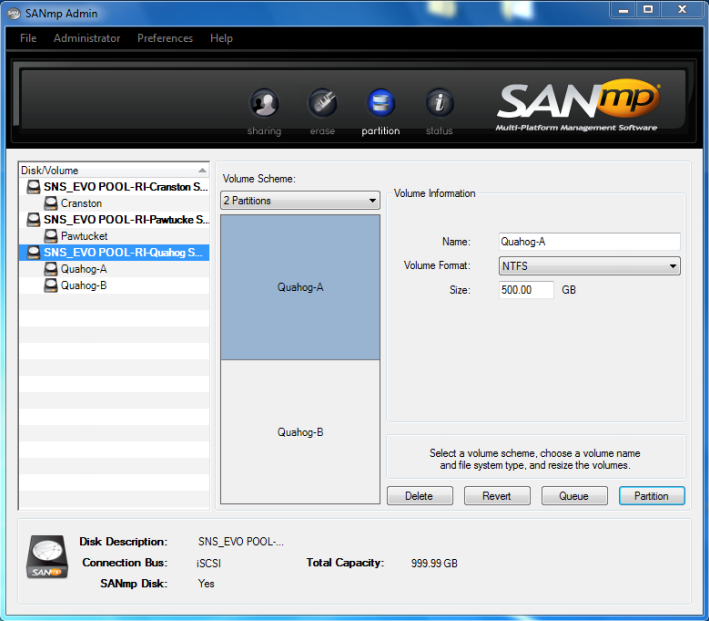Select the Quahog-A partition block
The width and height of the screenshot is (709, 621).
point(300,288)
